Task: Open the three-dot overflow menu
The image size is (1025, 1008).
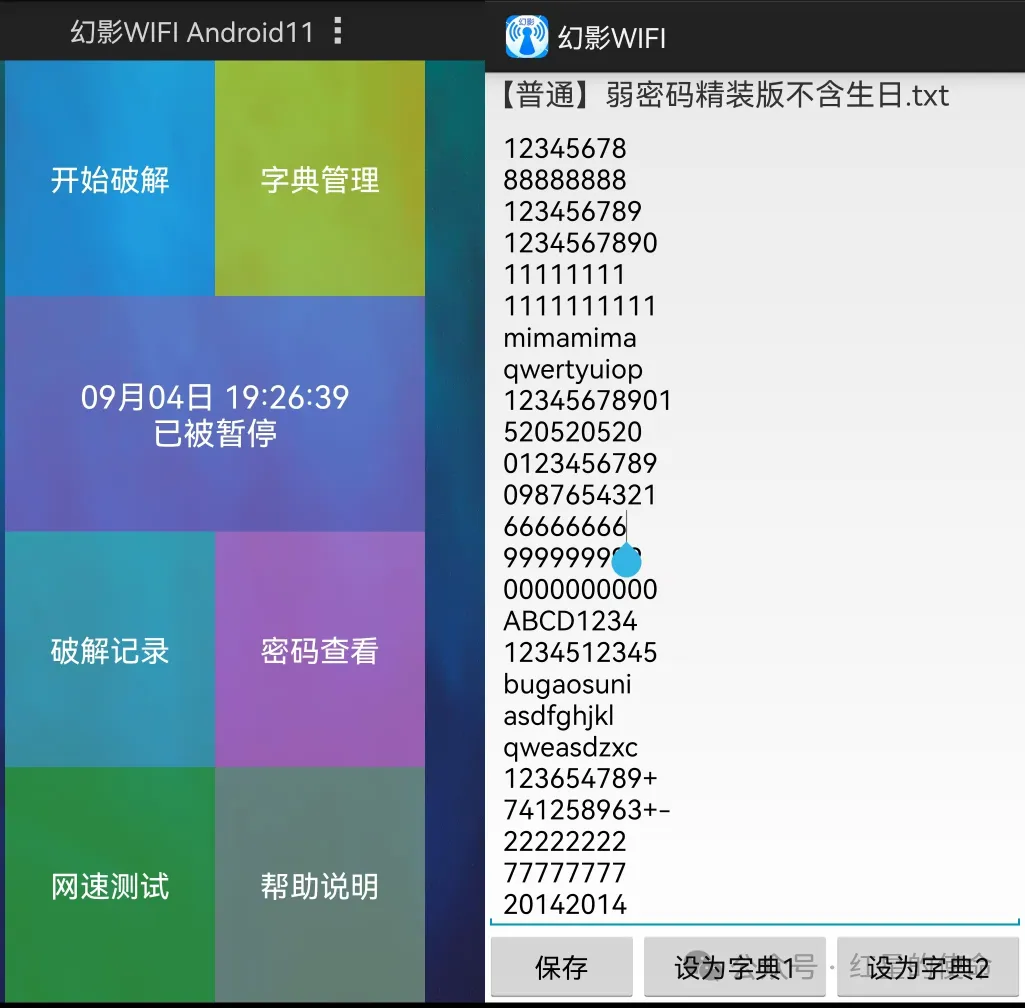Action: 337,31
